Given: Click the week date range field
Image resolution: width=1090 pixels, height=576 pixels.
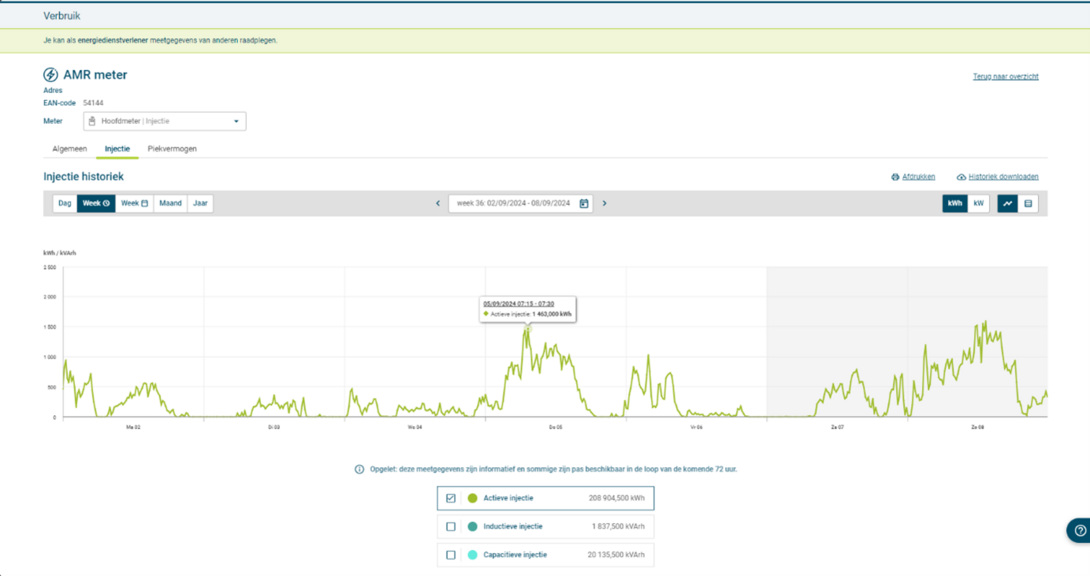Looking at the screenshot, I should 513,203.
